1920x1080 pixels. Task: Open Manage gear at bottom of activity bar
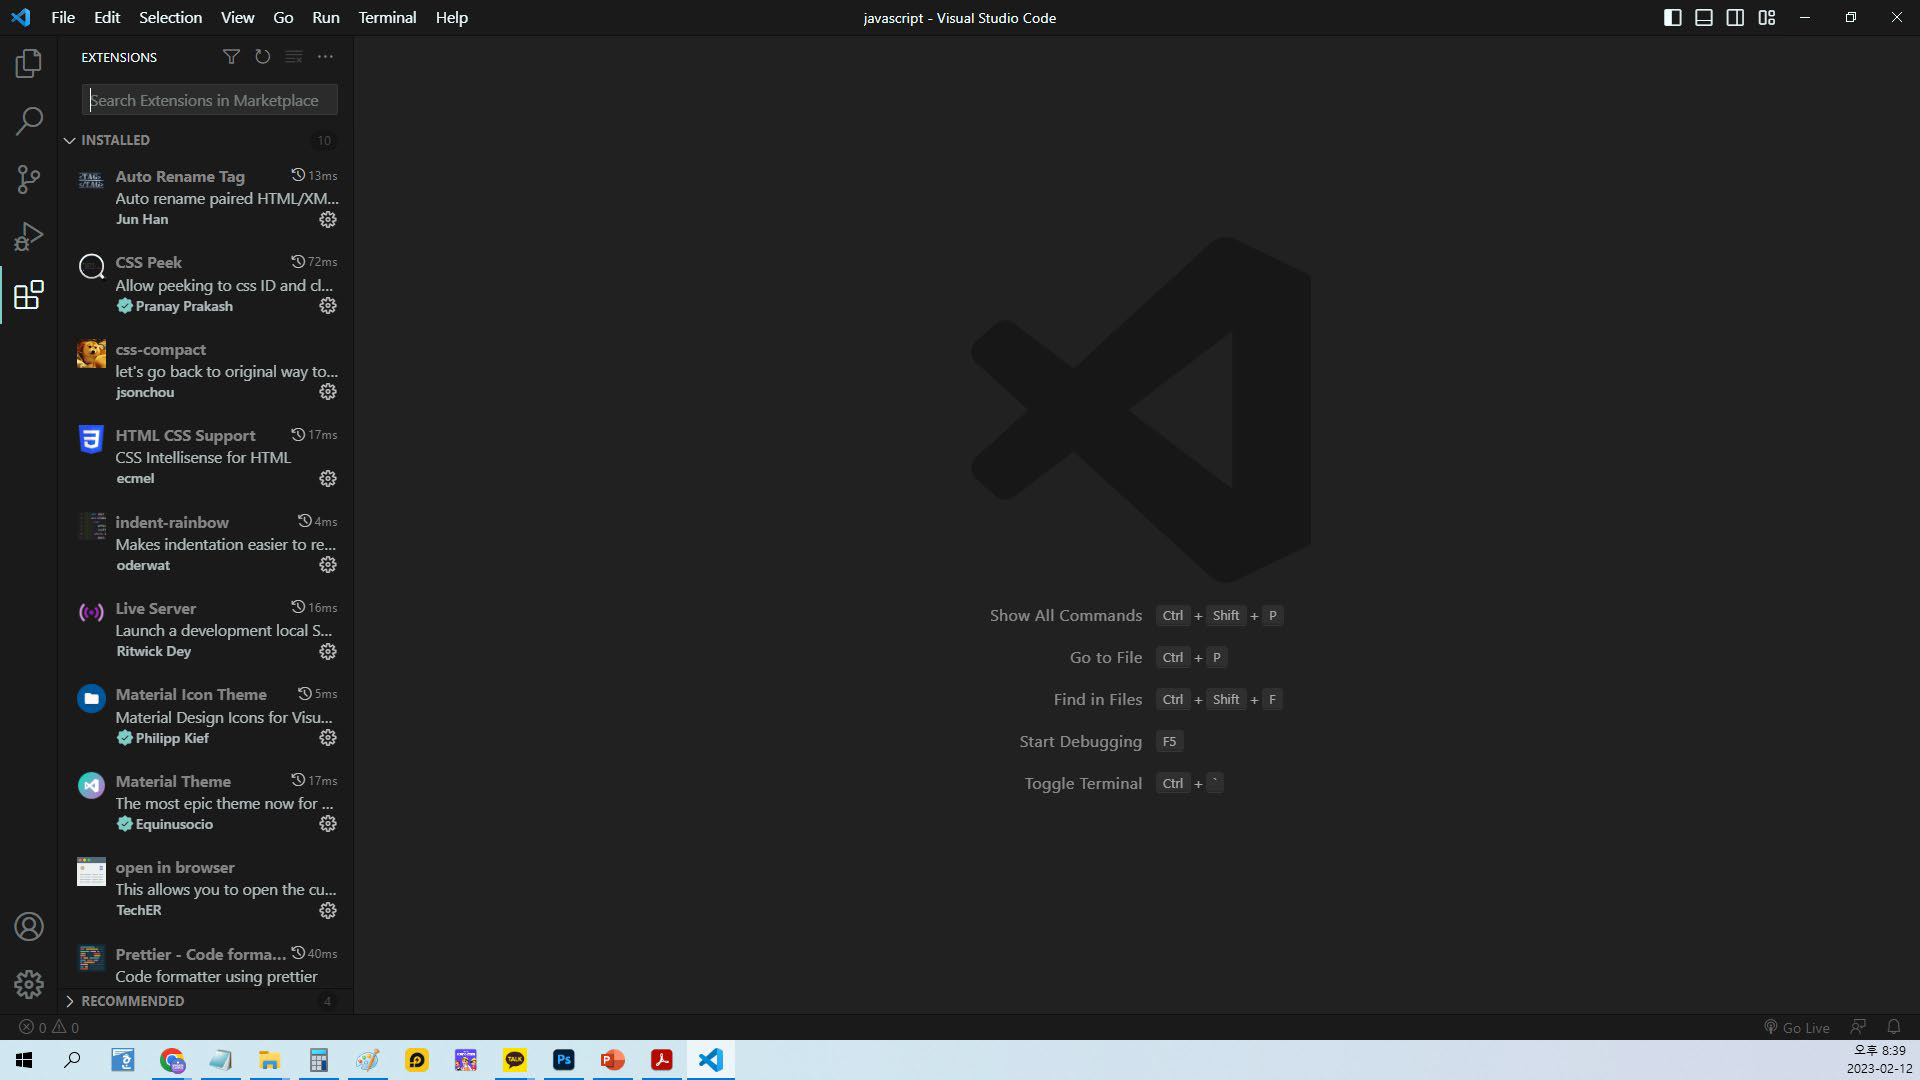pos(29,985)
